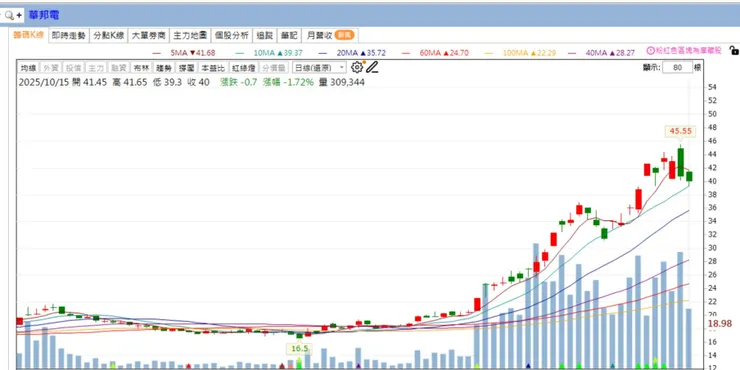The height and width of the screenshot is (370, 740).
Task: Click the 量 309,344 volume value
Action: click(342, 82)
